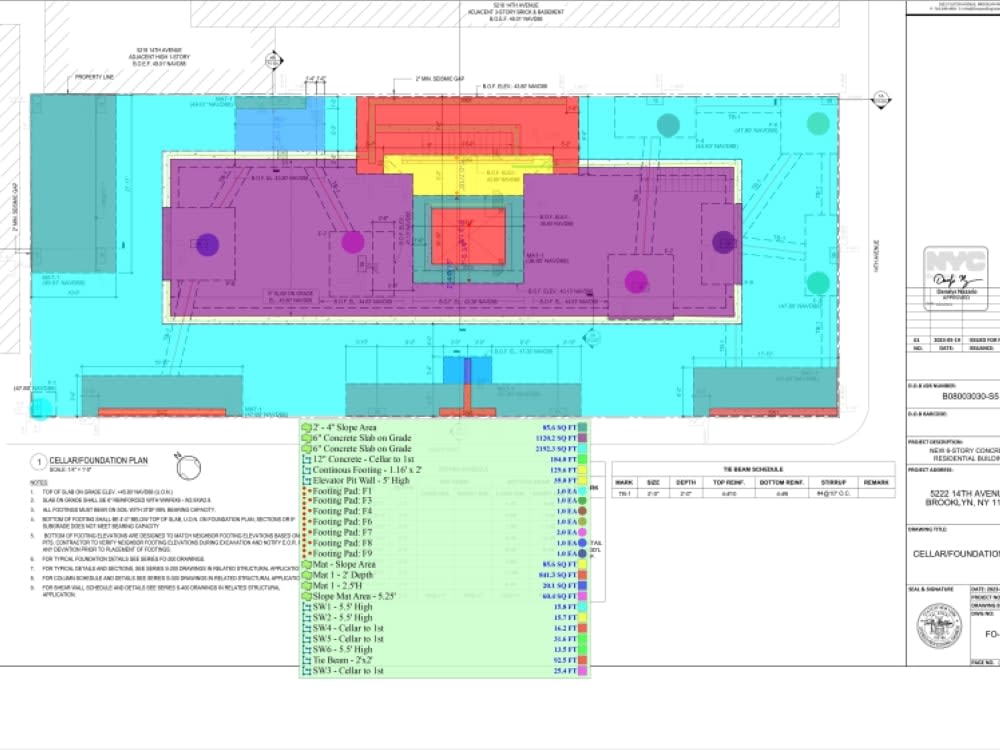Click the linear icon next to "Tie Beam - 2'x2'"
Screen dimensions: 1000x750
306,660
